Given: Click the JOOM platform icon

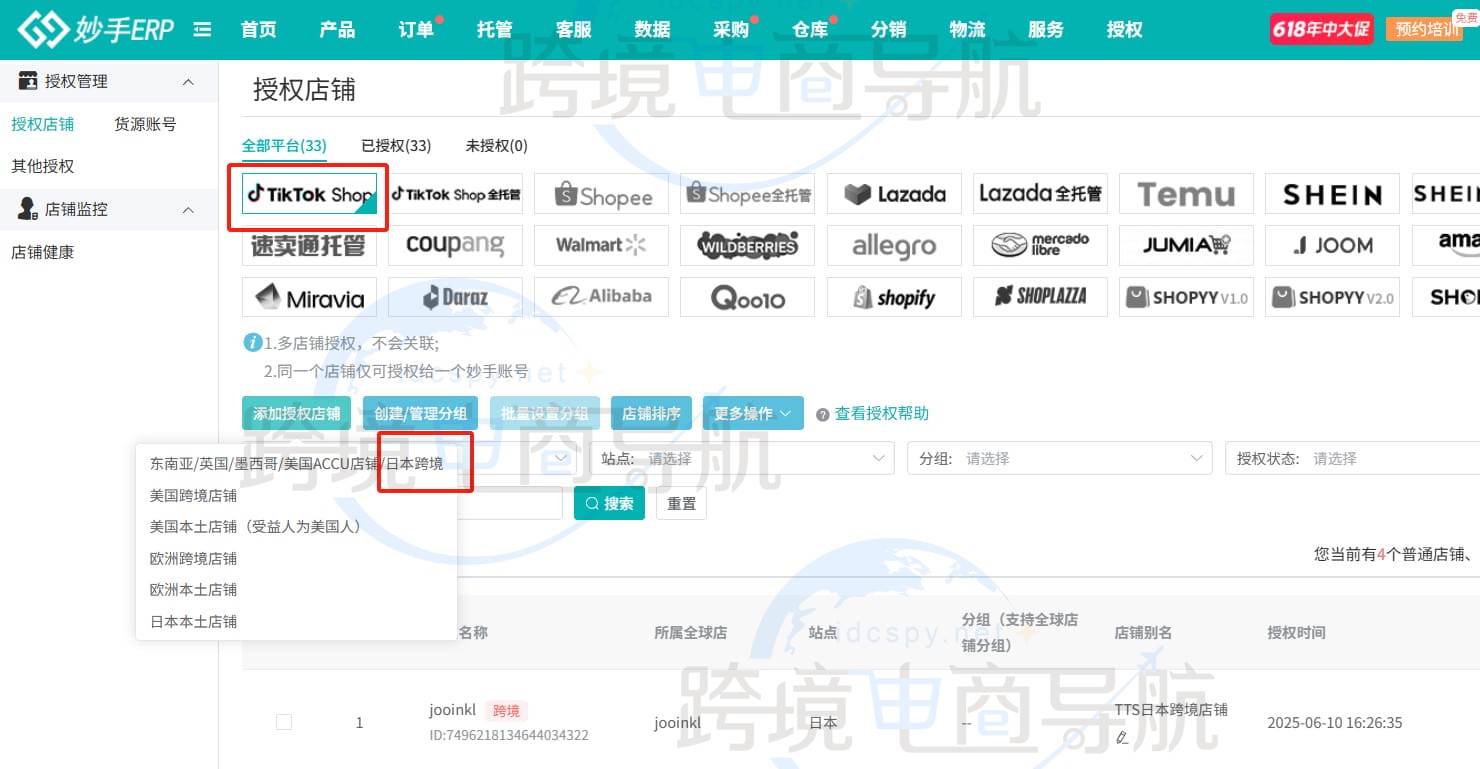Looking at the screenshot, I should tap(1332, 245).
